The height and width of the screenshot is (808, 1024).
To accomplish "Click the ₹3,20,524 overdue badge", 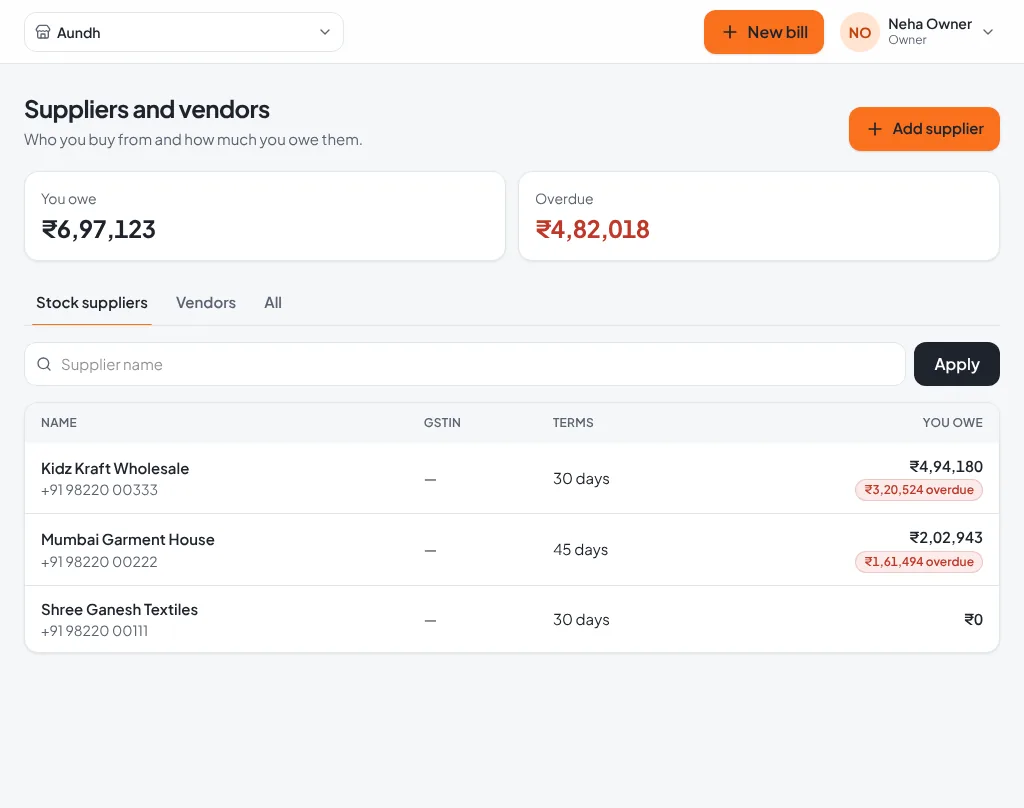I will tap(919, 490).
